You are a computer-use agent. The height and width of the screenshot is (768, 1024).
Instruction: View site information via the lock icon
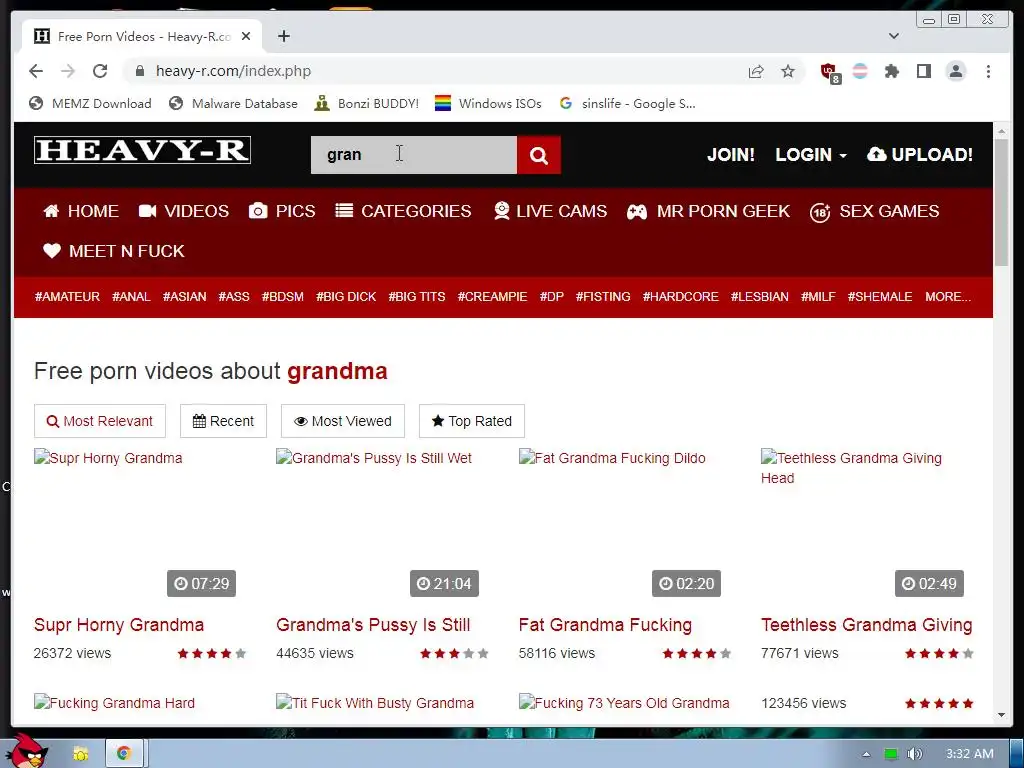point(139,71)
